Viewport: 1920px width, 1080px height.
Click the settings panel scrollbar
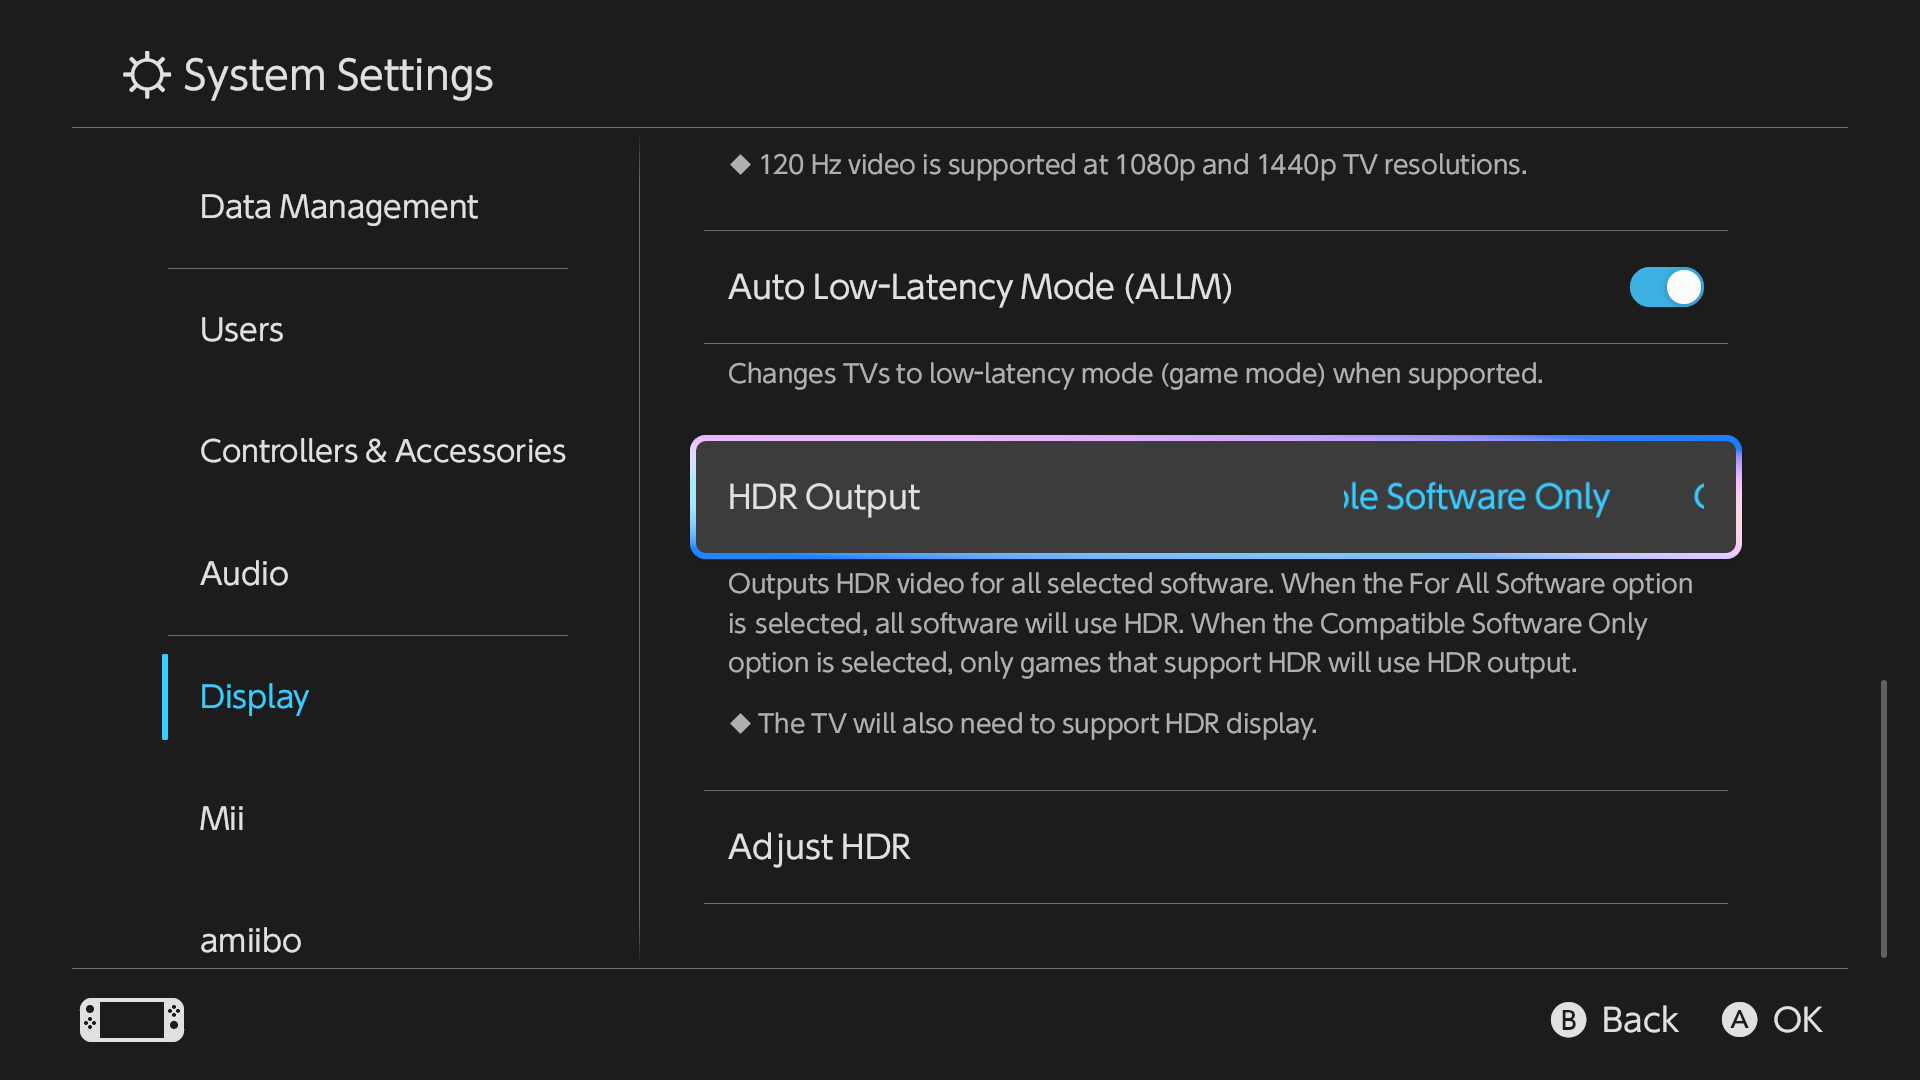tap(1883, 818)
